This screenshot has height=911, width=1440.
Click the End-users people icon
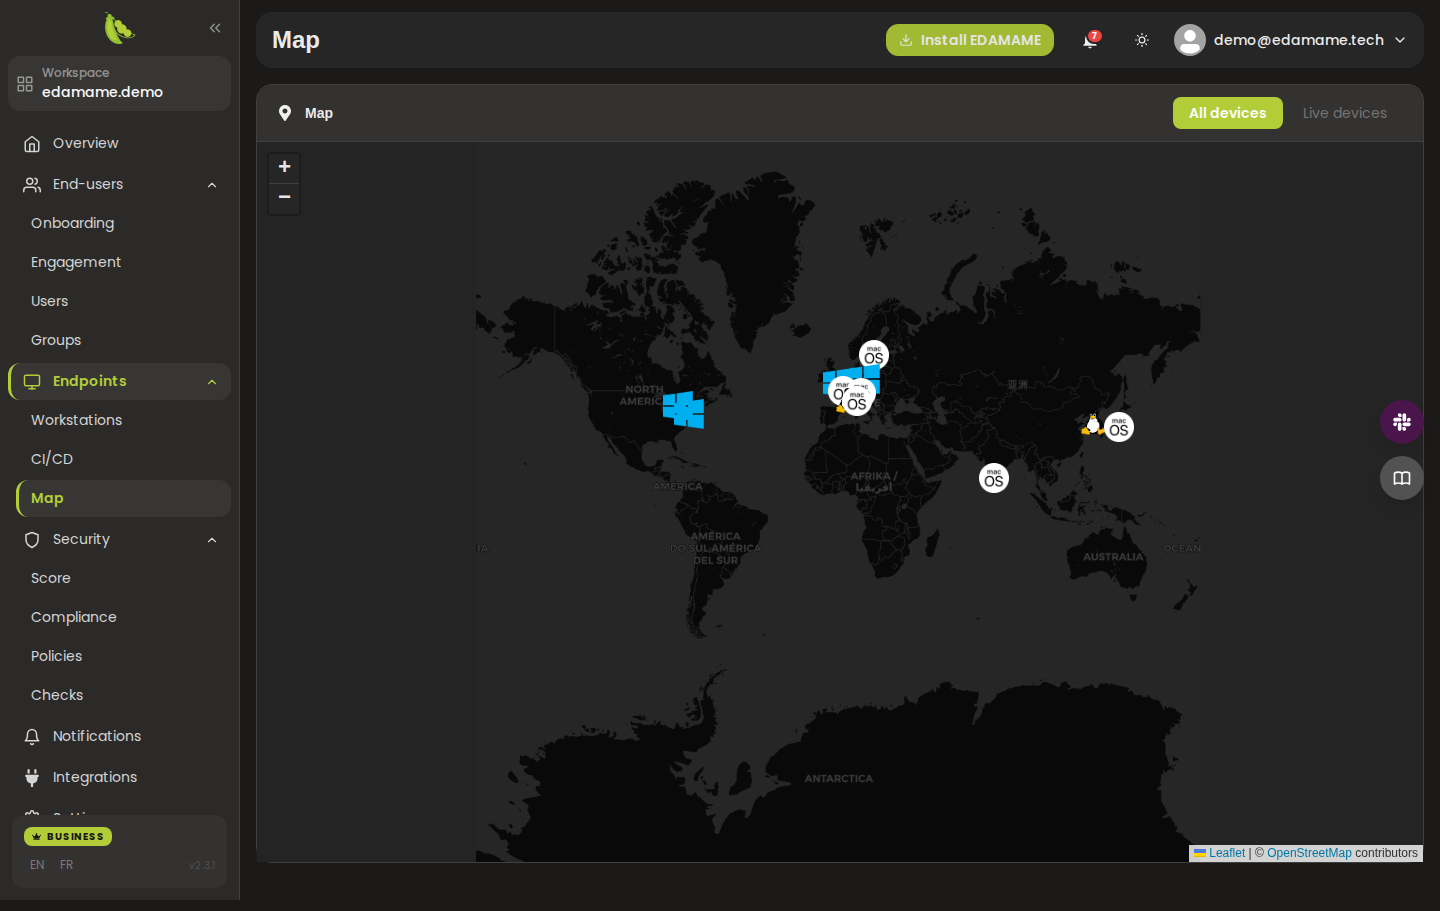coord(32,185)
